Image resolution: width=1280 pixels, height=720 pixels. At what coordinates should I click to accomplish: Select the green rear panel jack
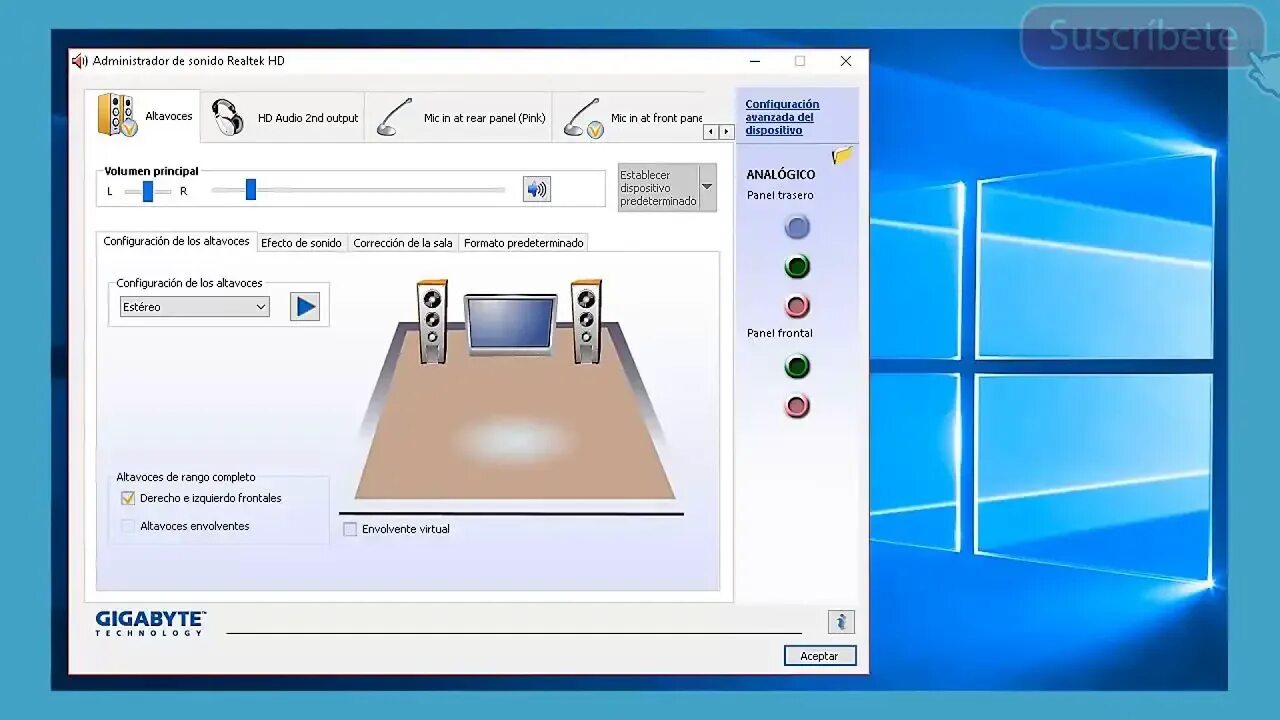tap(797, 267)
